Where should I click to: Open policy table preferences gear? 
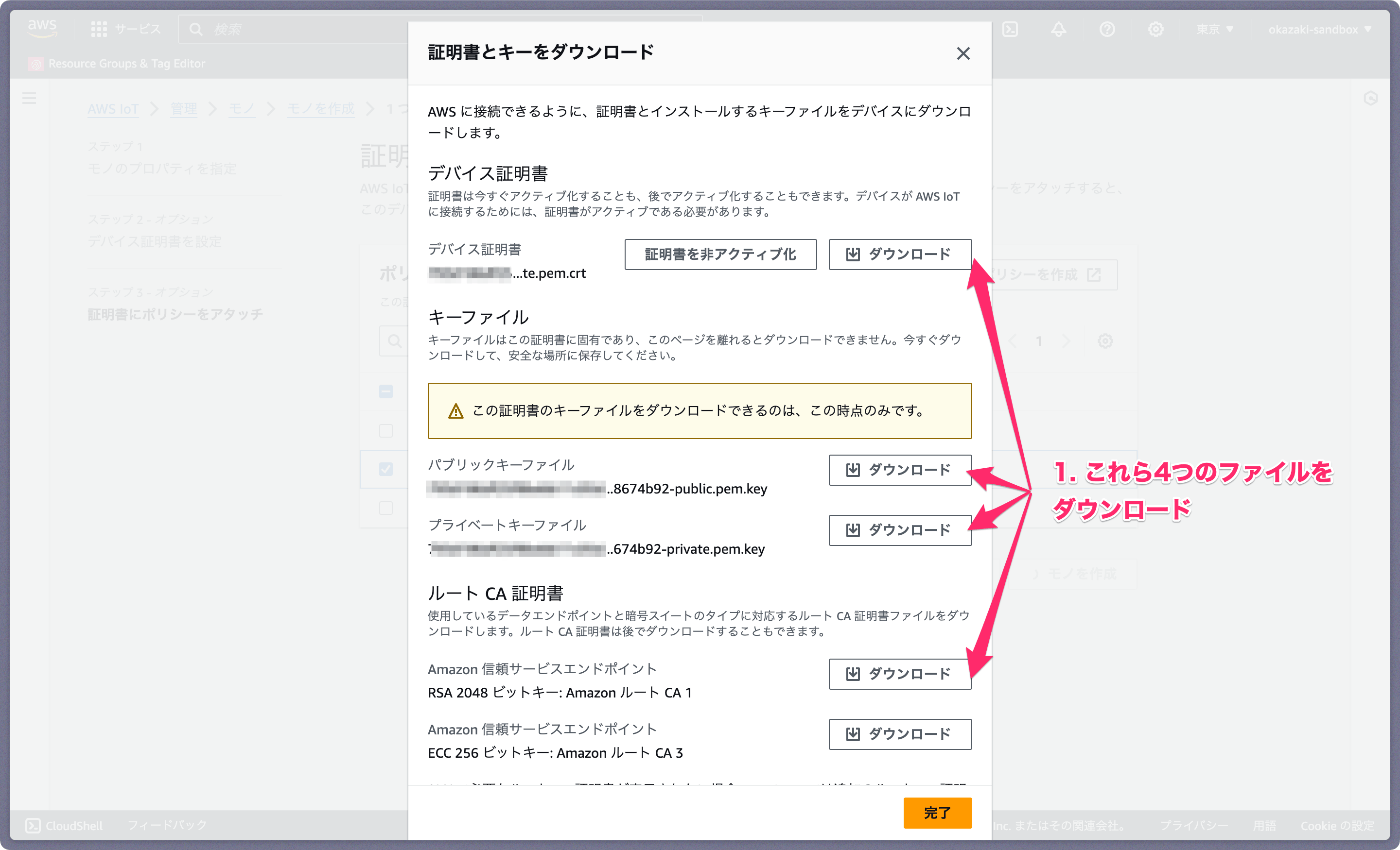tap(1105, 341)
